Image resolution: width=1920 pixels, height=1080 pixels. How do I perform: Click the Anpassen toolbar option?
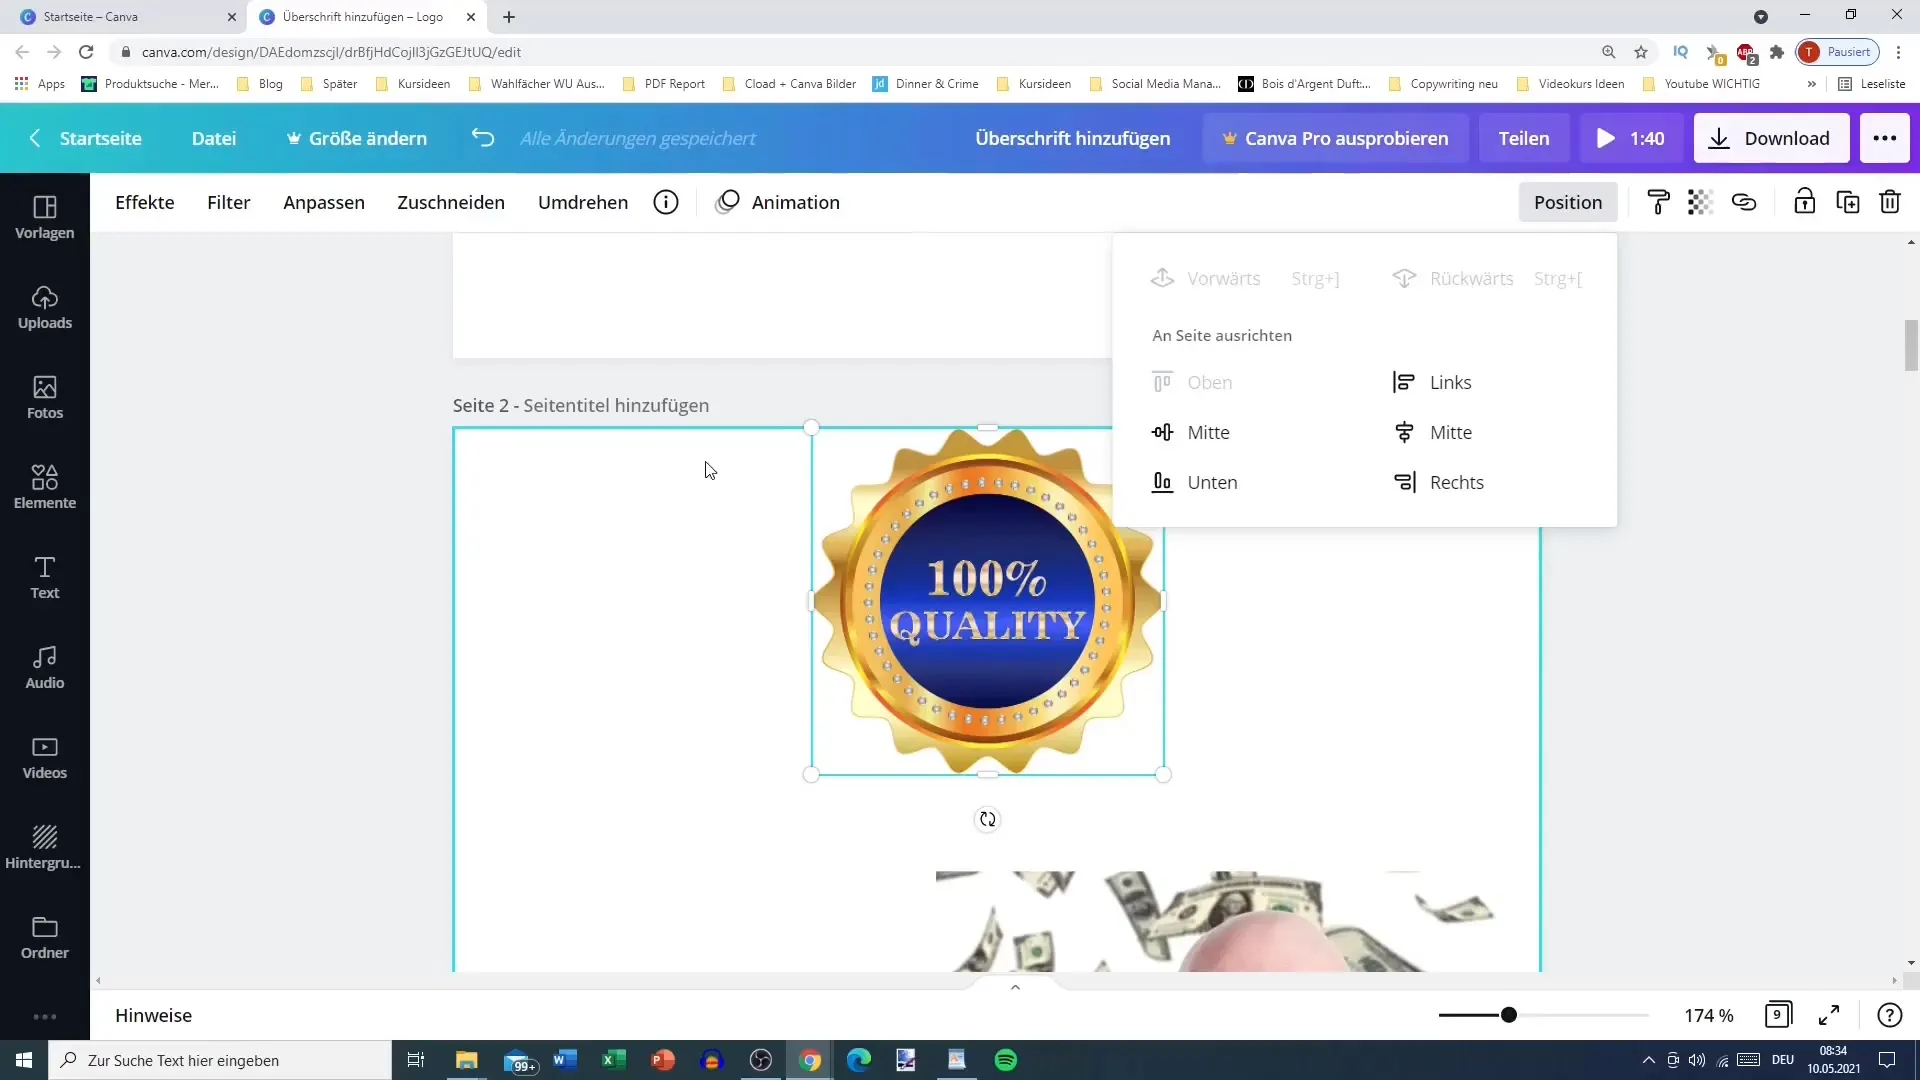pos(324,202)
